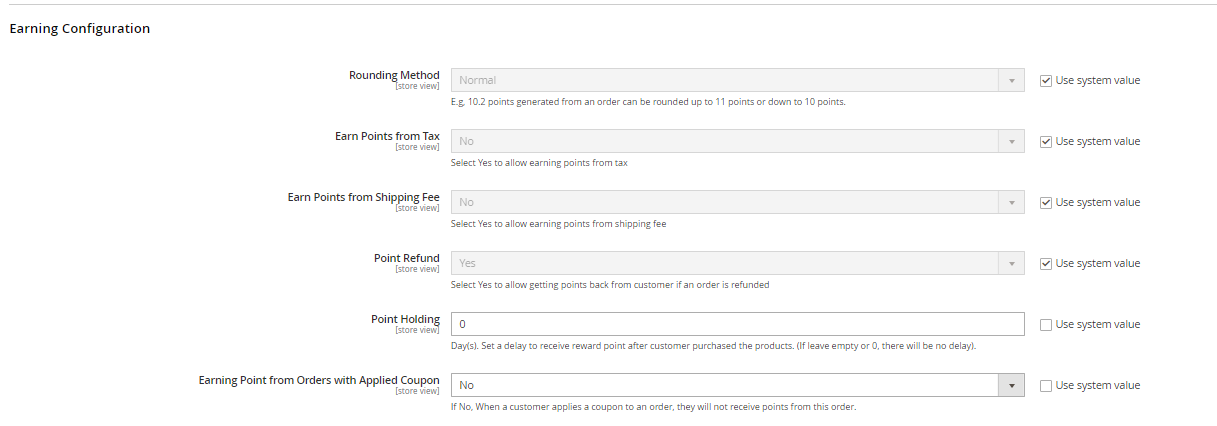
Task: Click the arrow icon of Point Refund select
Action: click(1011, 263)
